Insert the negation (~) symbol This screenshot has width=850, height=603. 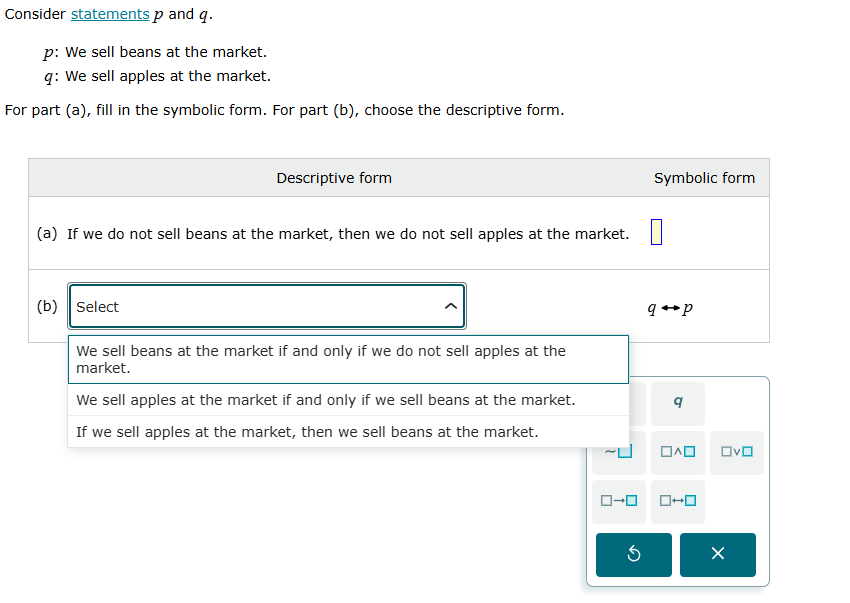[618, 452]
